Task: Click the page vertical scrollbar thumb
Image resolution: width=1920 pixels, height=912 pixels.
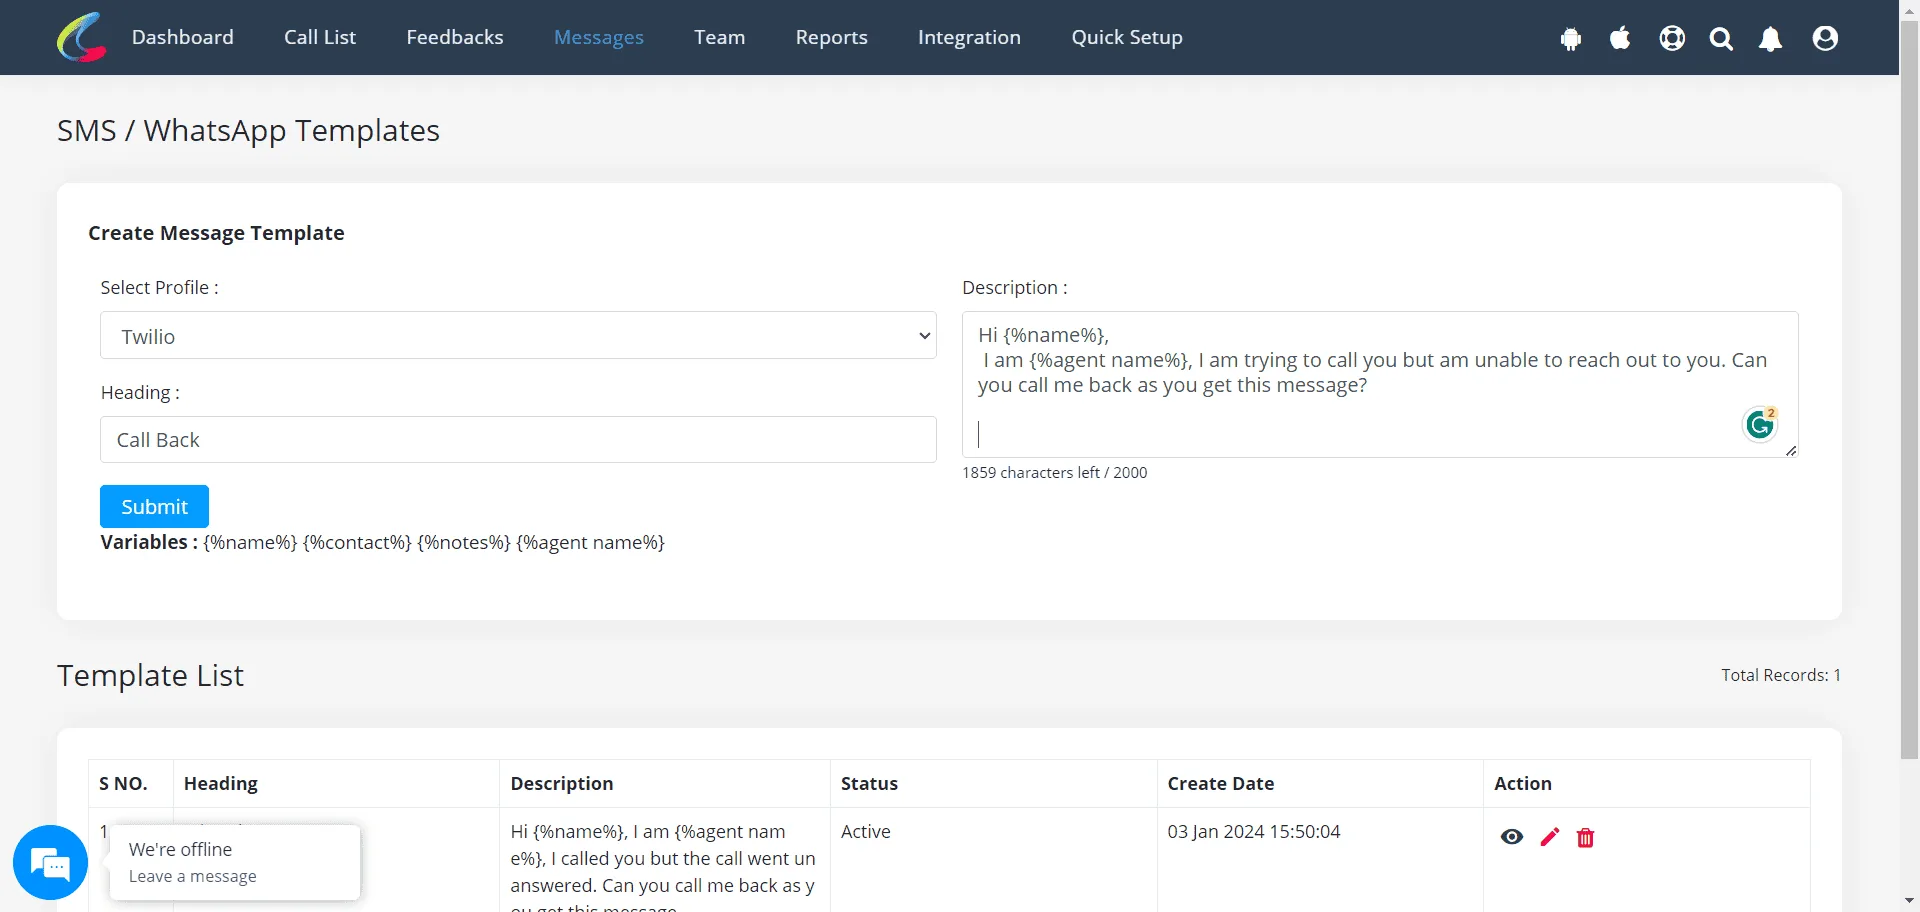Action: click(x=1910, y=390)
